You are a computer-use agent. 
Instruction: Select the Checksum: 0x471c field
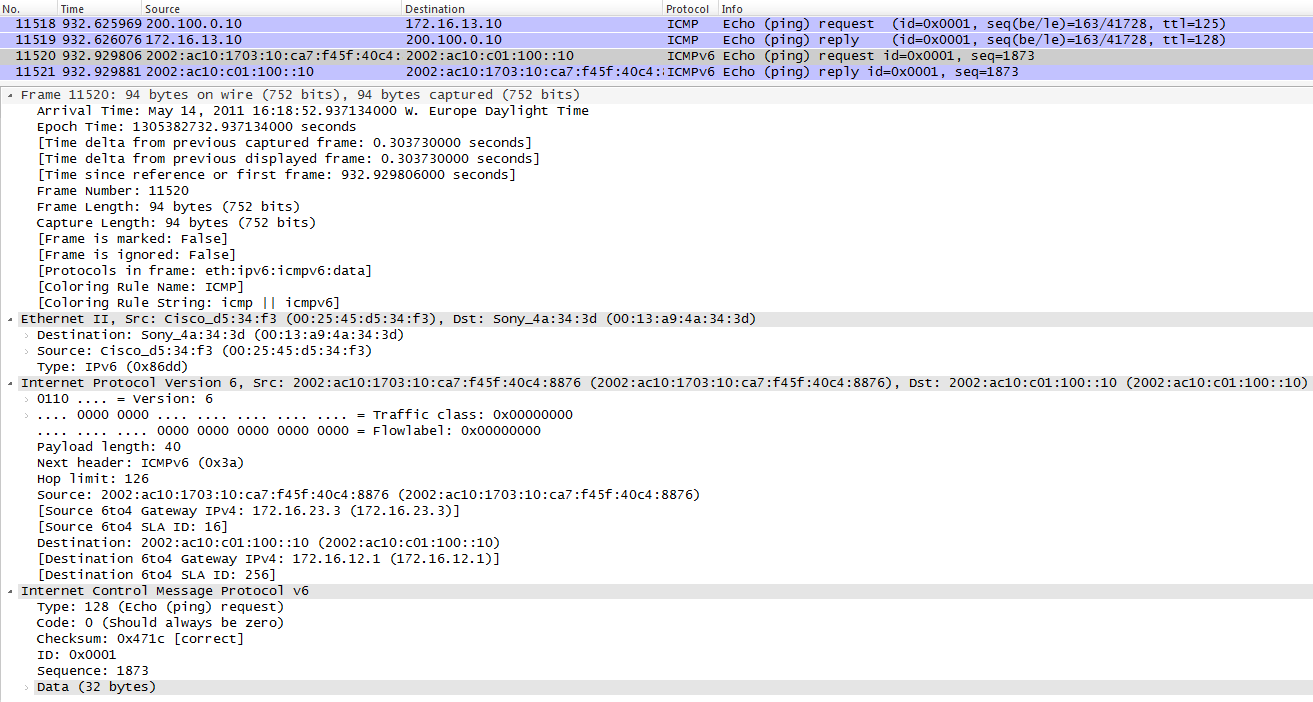[x=140, y=639]
